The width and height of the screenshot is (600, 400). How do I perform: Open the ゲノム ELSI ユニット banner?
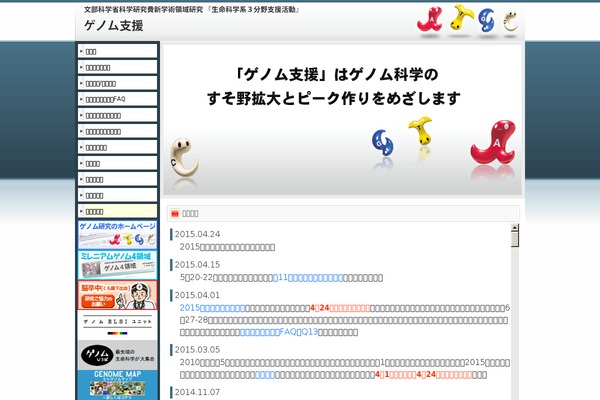(117, 325)
